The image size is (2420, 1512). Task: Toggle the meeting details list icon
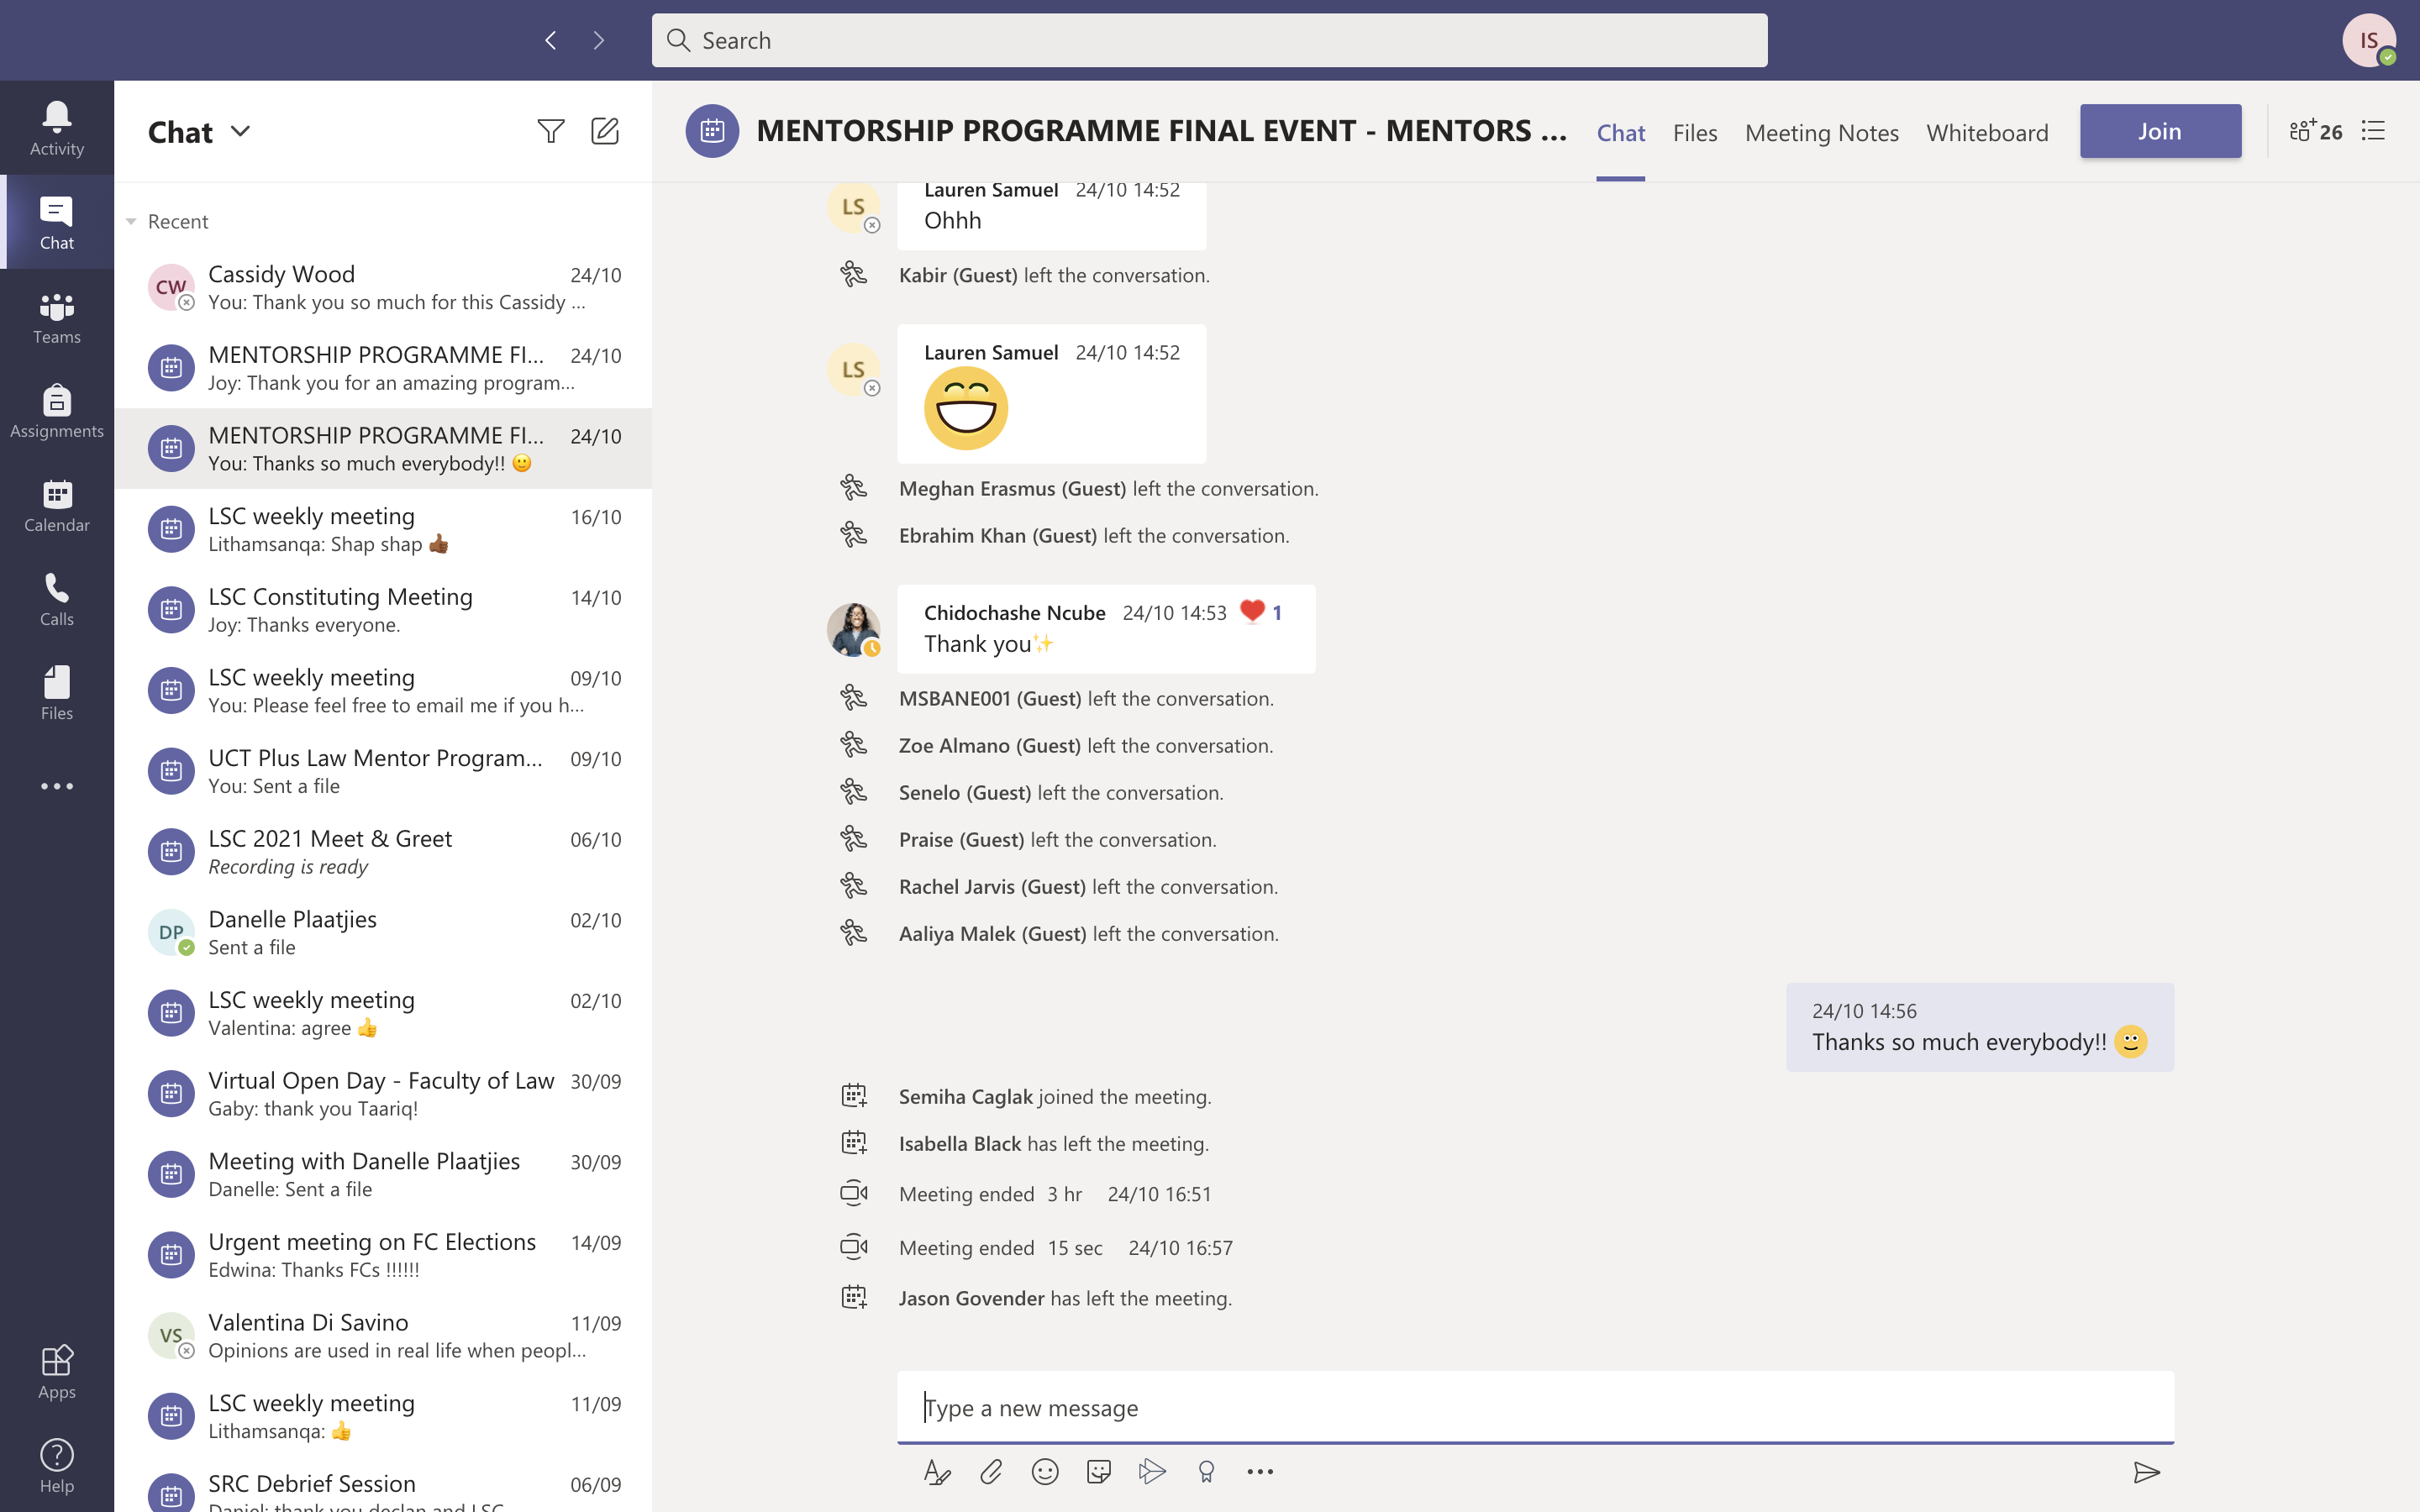(x=2374, y=131)
